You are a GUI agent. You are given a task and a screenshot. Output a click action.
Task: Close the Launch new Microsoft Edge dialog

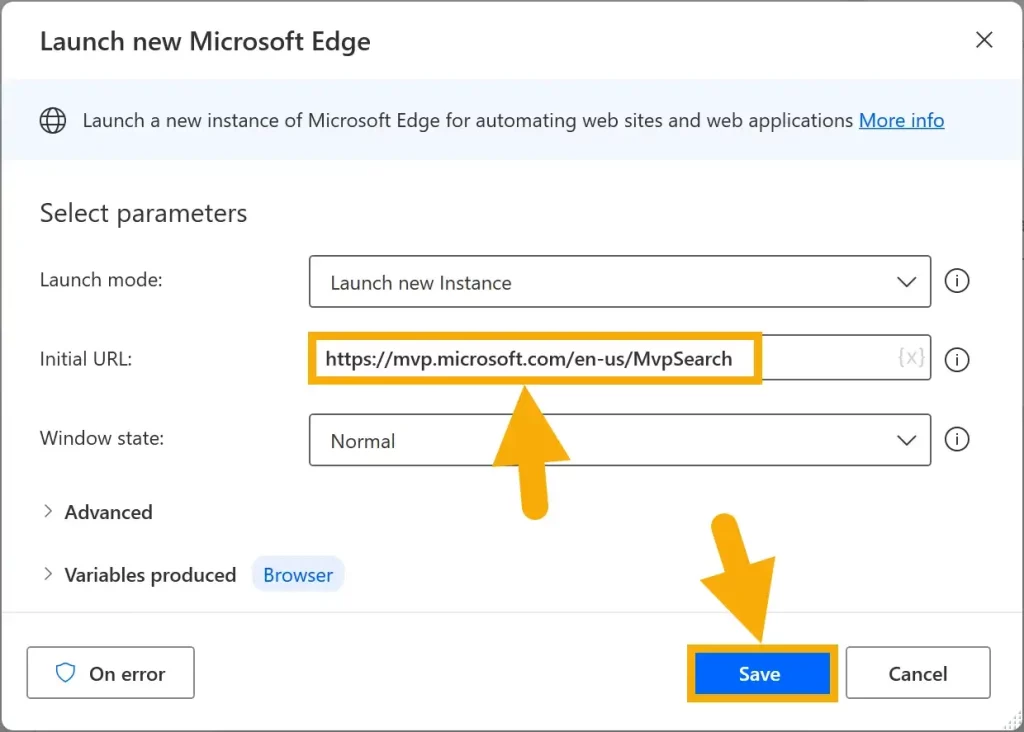(984, 40)
